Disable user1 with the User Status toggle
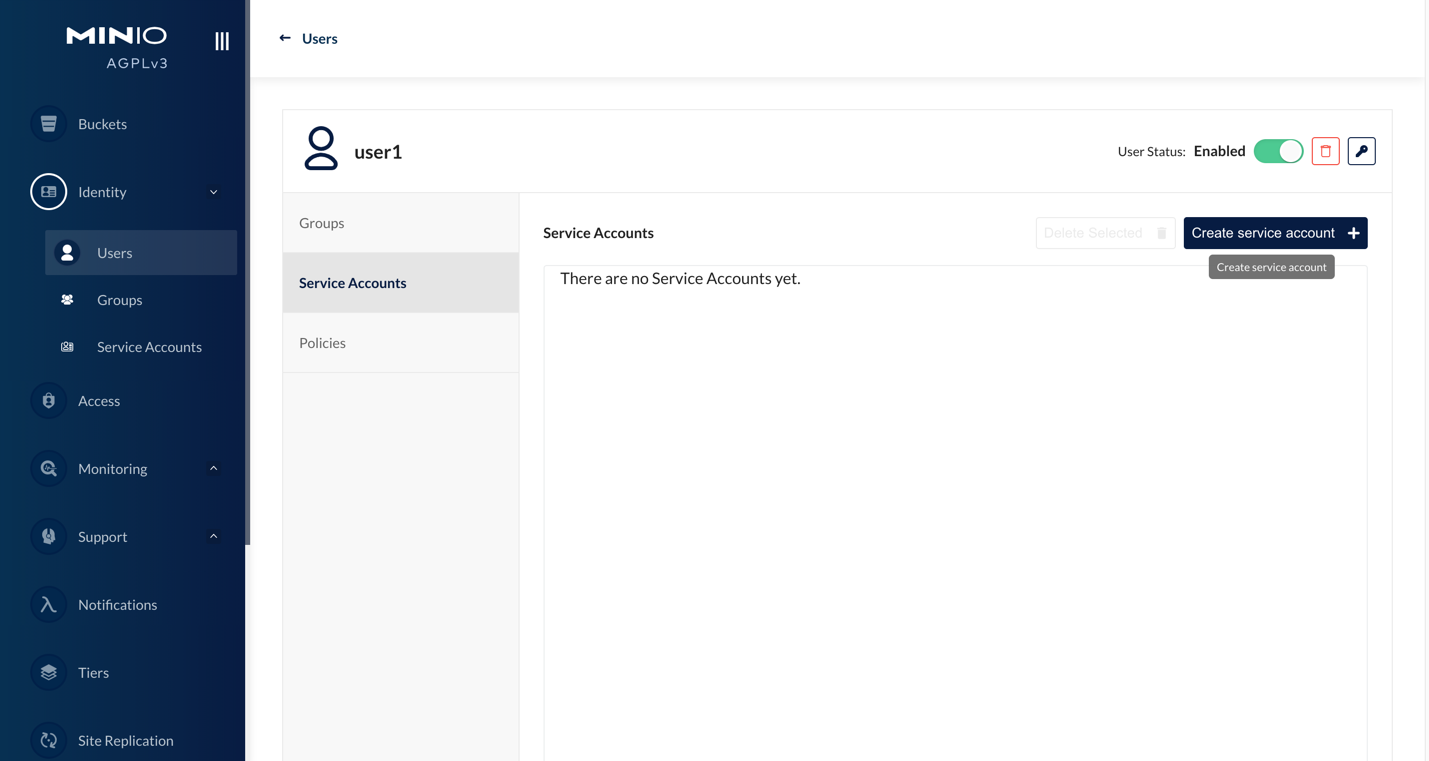The width and height of the screenshot is (1429, 761). point(1278,151)
